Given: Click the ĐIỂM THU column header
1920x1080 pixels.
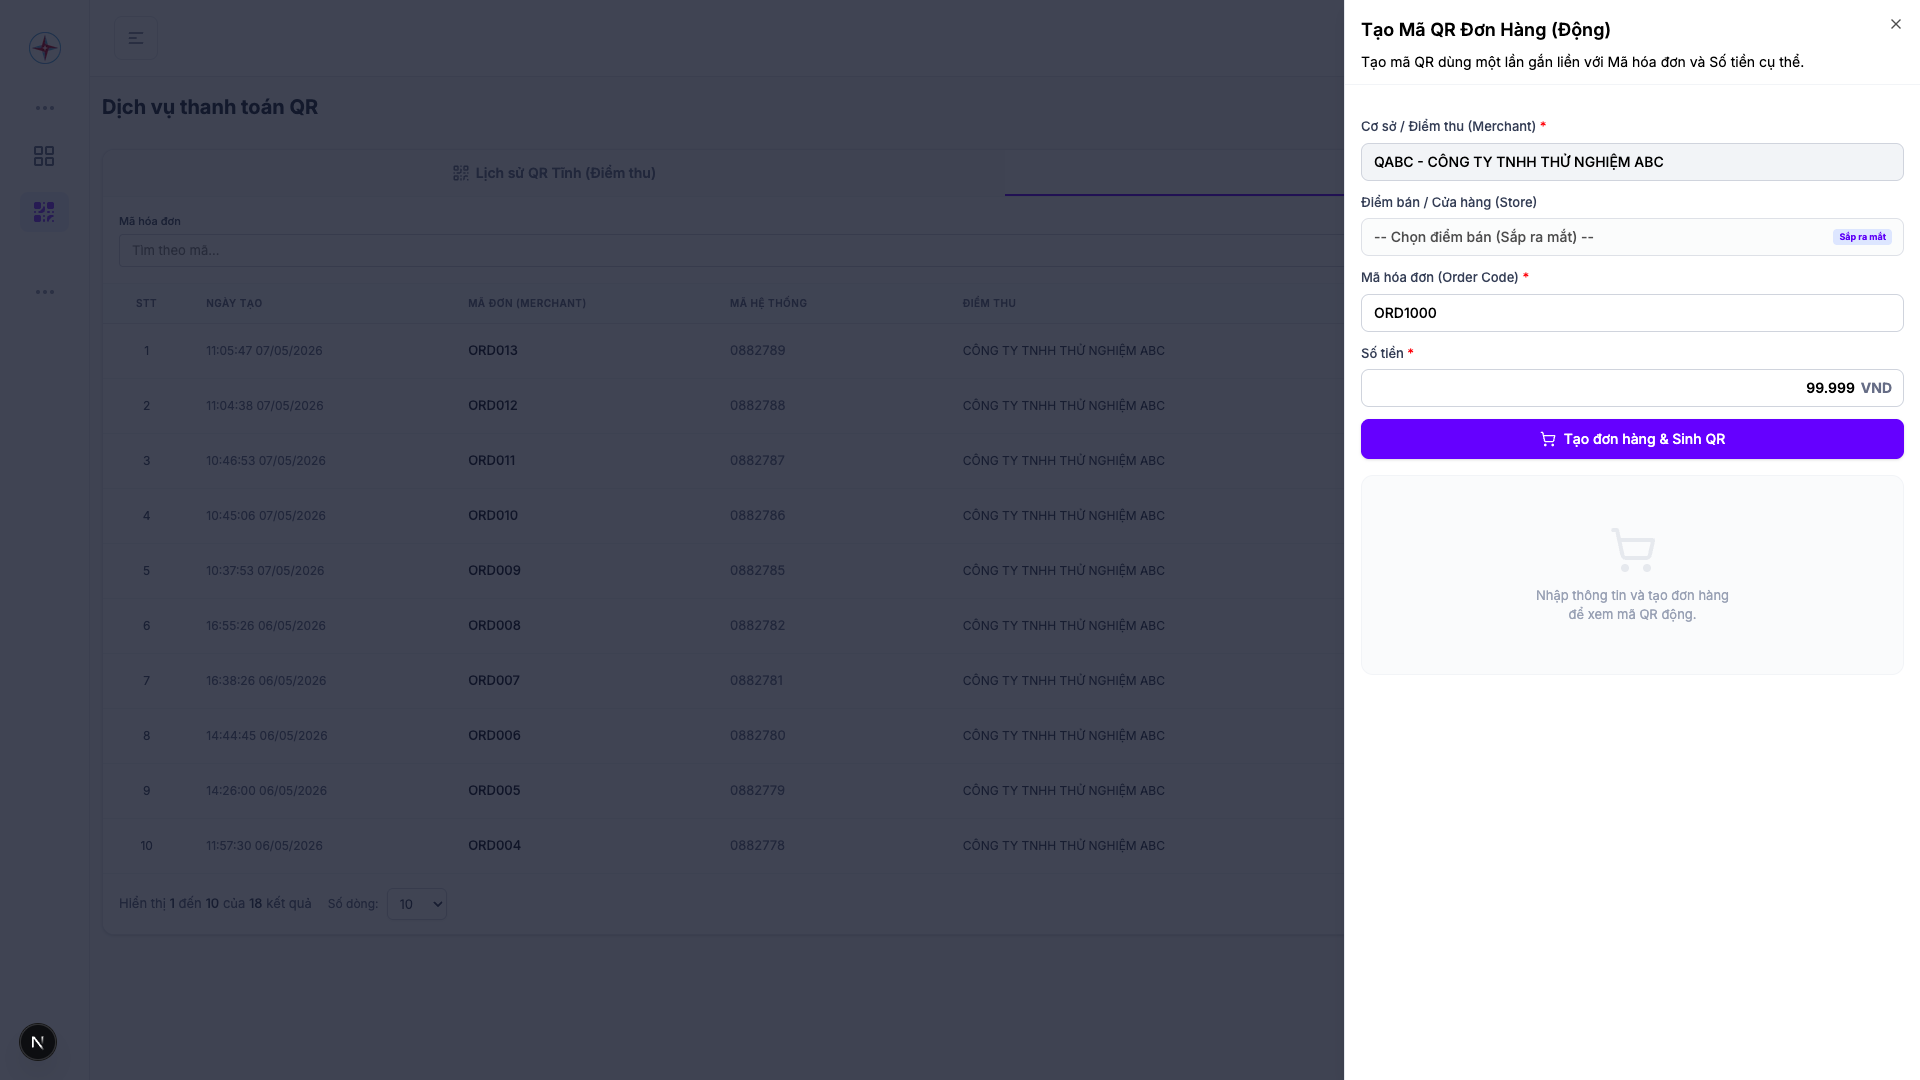Looking at the screenshot, I should tap(989, 303).
